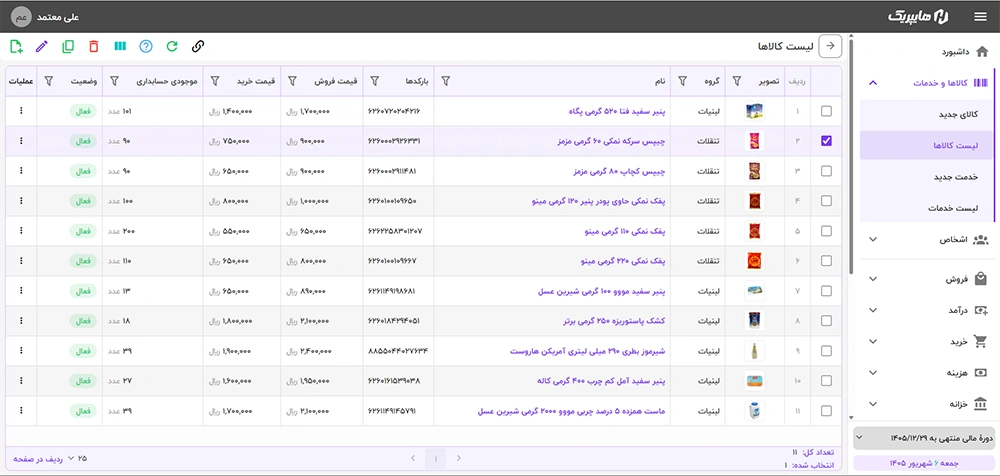The width and height of the screenshot is (1000, 476).
Task: Check the box for پفک نمکی حاوی پودر پنیر row
Action: tap(827, 201)
